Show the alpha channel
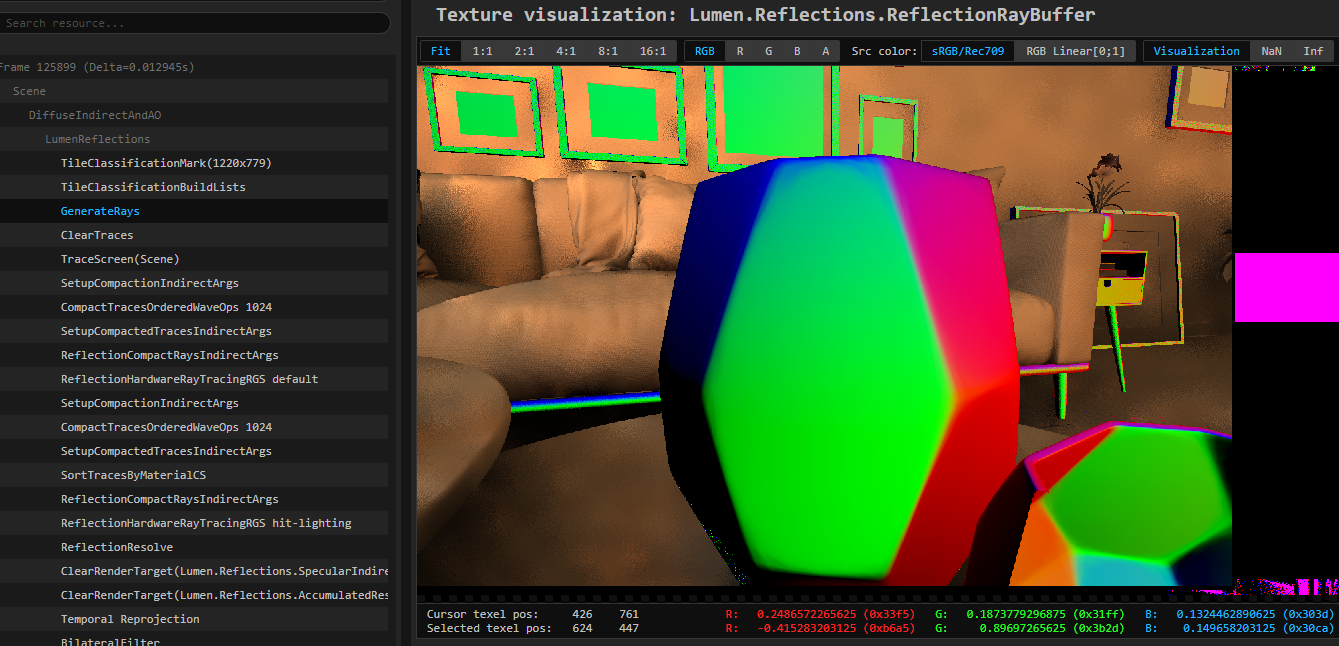Image resolution: width=1339 pixels, height=646 pixels. point(825,50)
